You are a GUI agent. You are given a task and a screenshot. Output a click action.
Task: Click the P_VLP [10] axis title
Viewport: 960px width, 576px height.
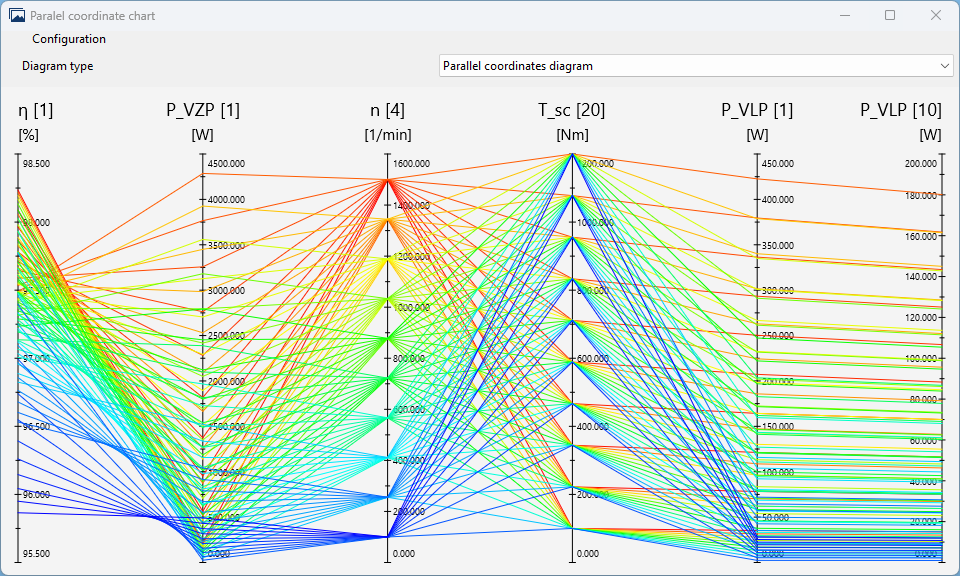(899, 110)
